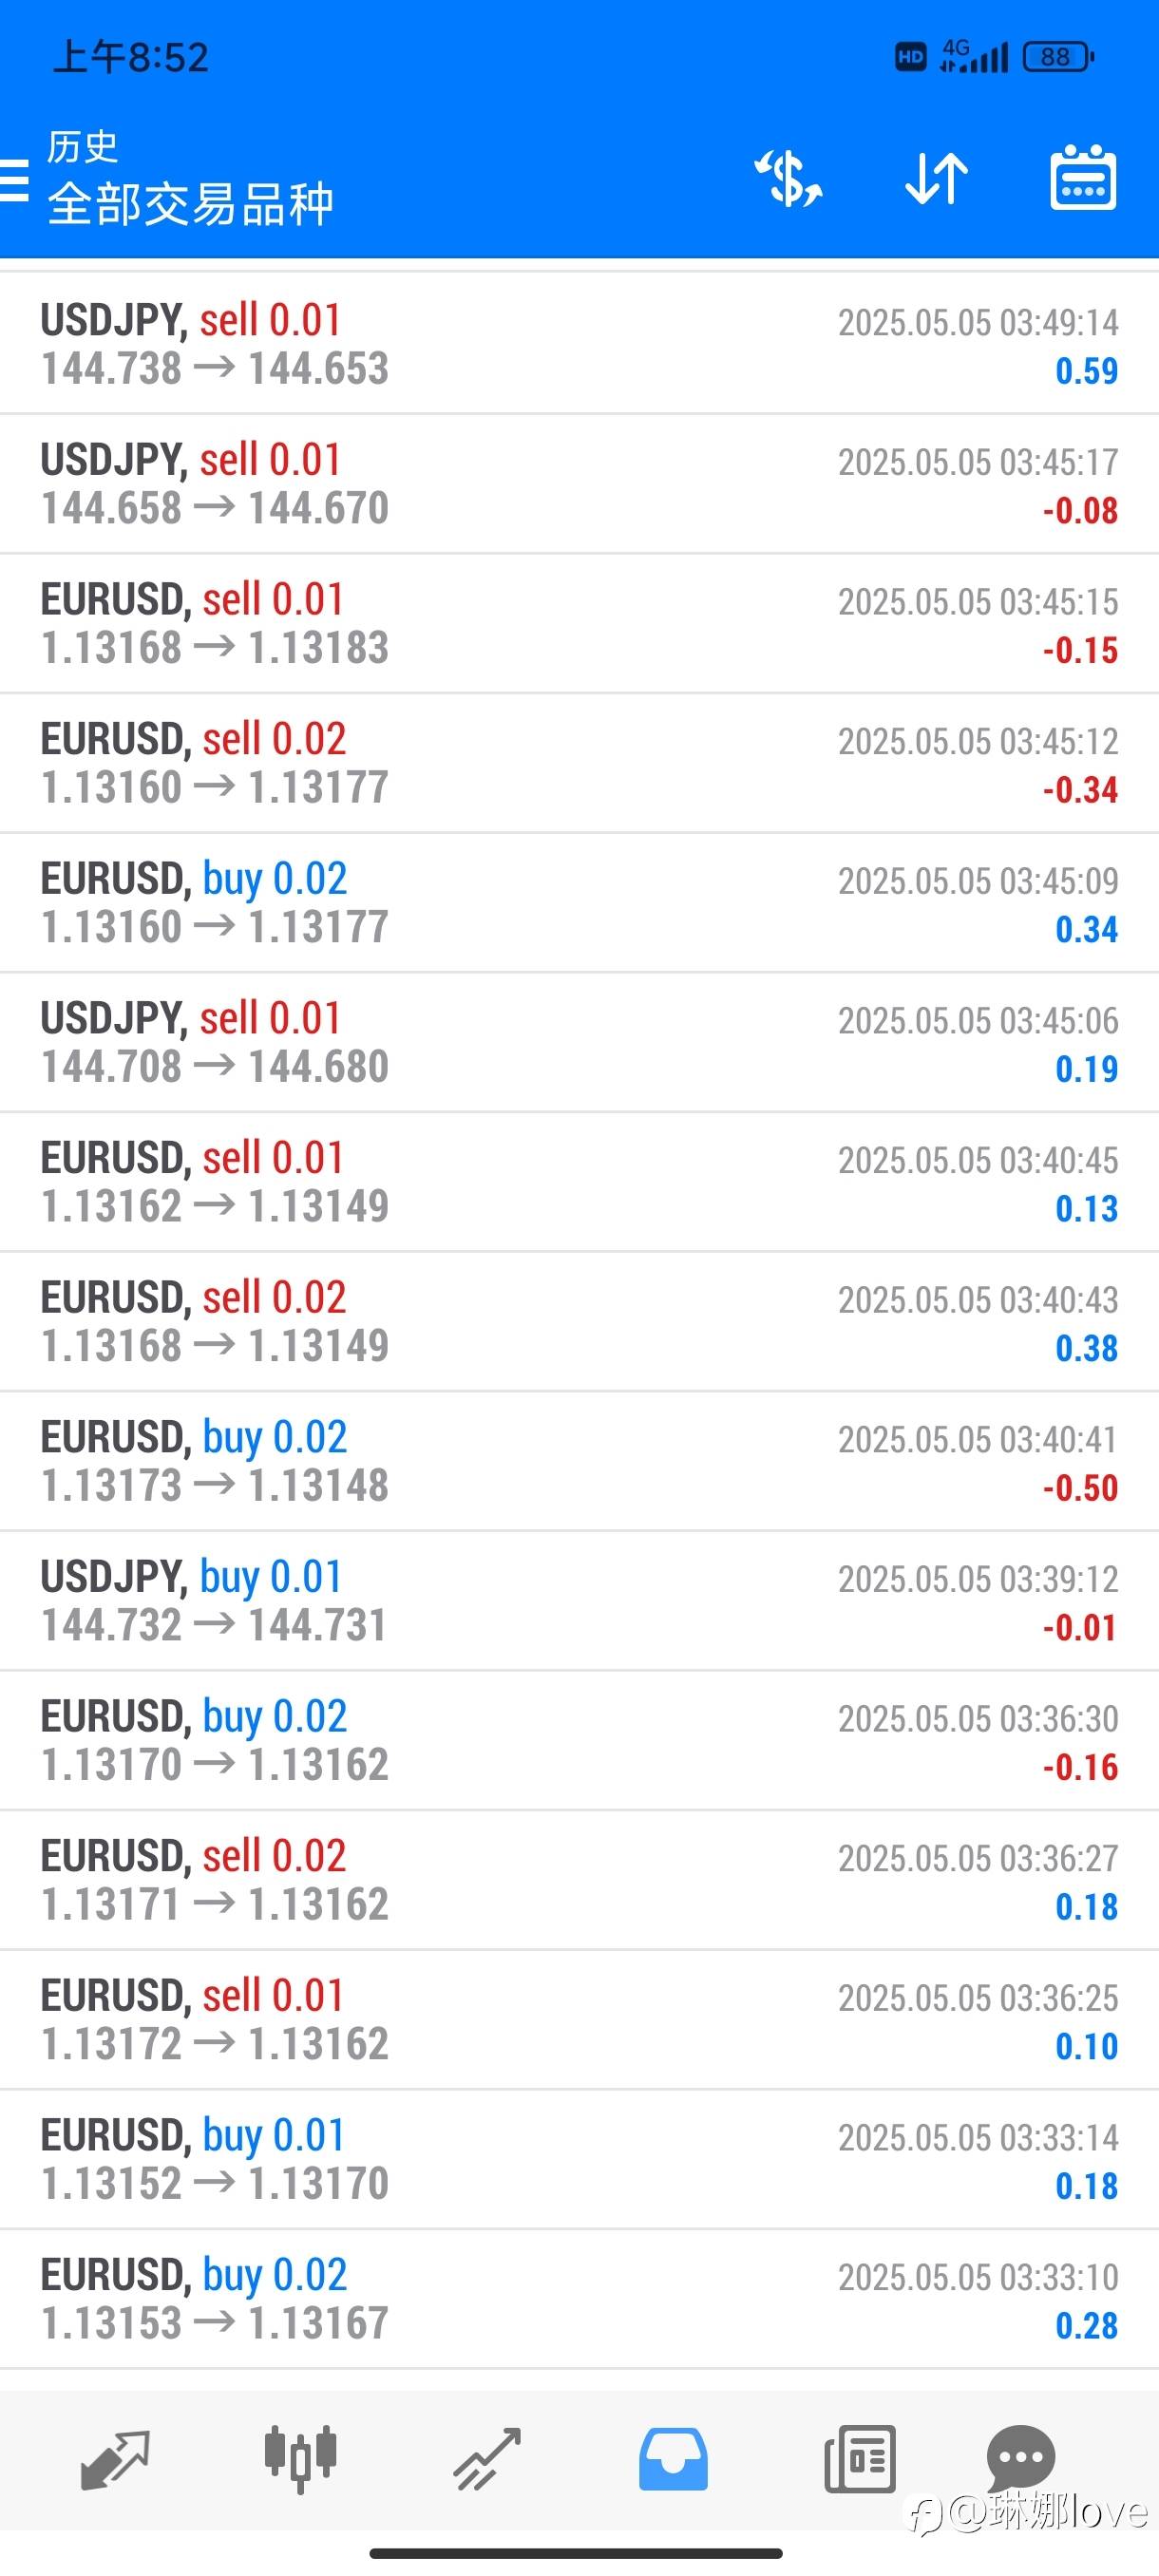This screenshot has width=1159, height=2576.
Task: Open the 全部交易品种 symbol filter title
Action: [190, 205]
